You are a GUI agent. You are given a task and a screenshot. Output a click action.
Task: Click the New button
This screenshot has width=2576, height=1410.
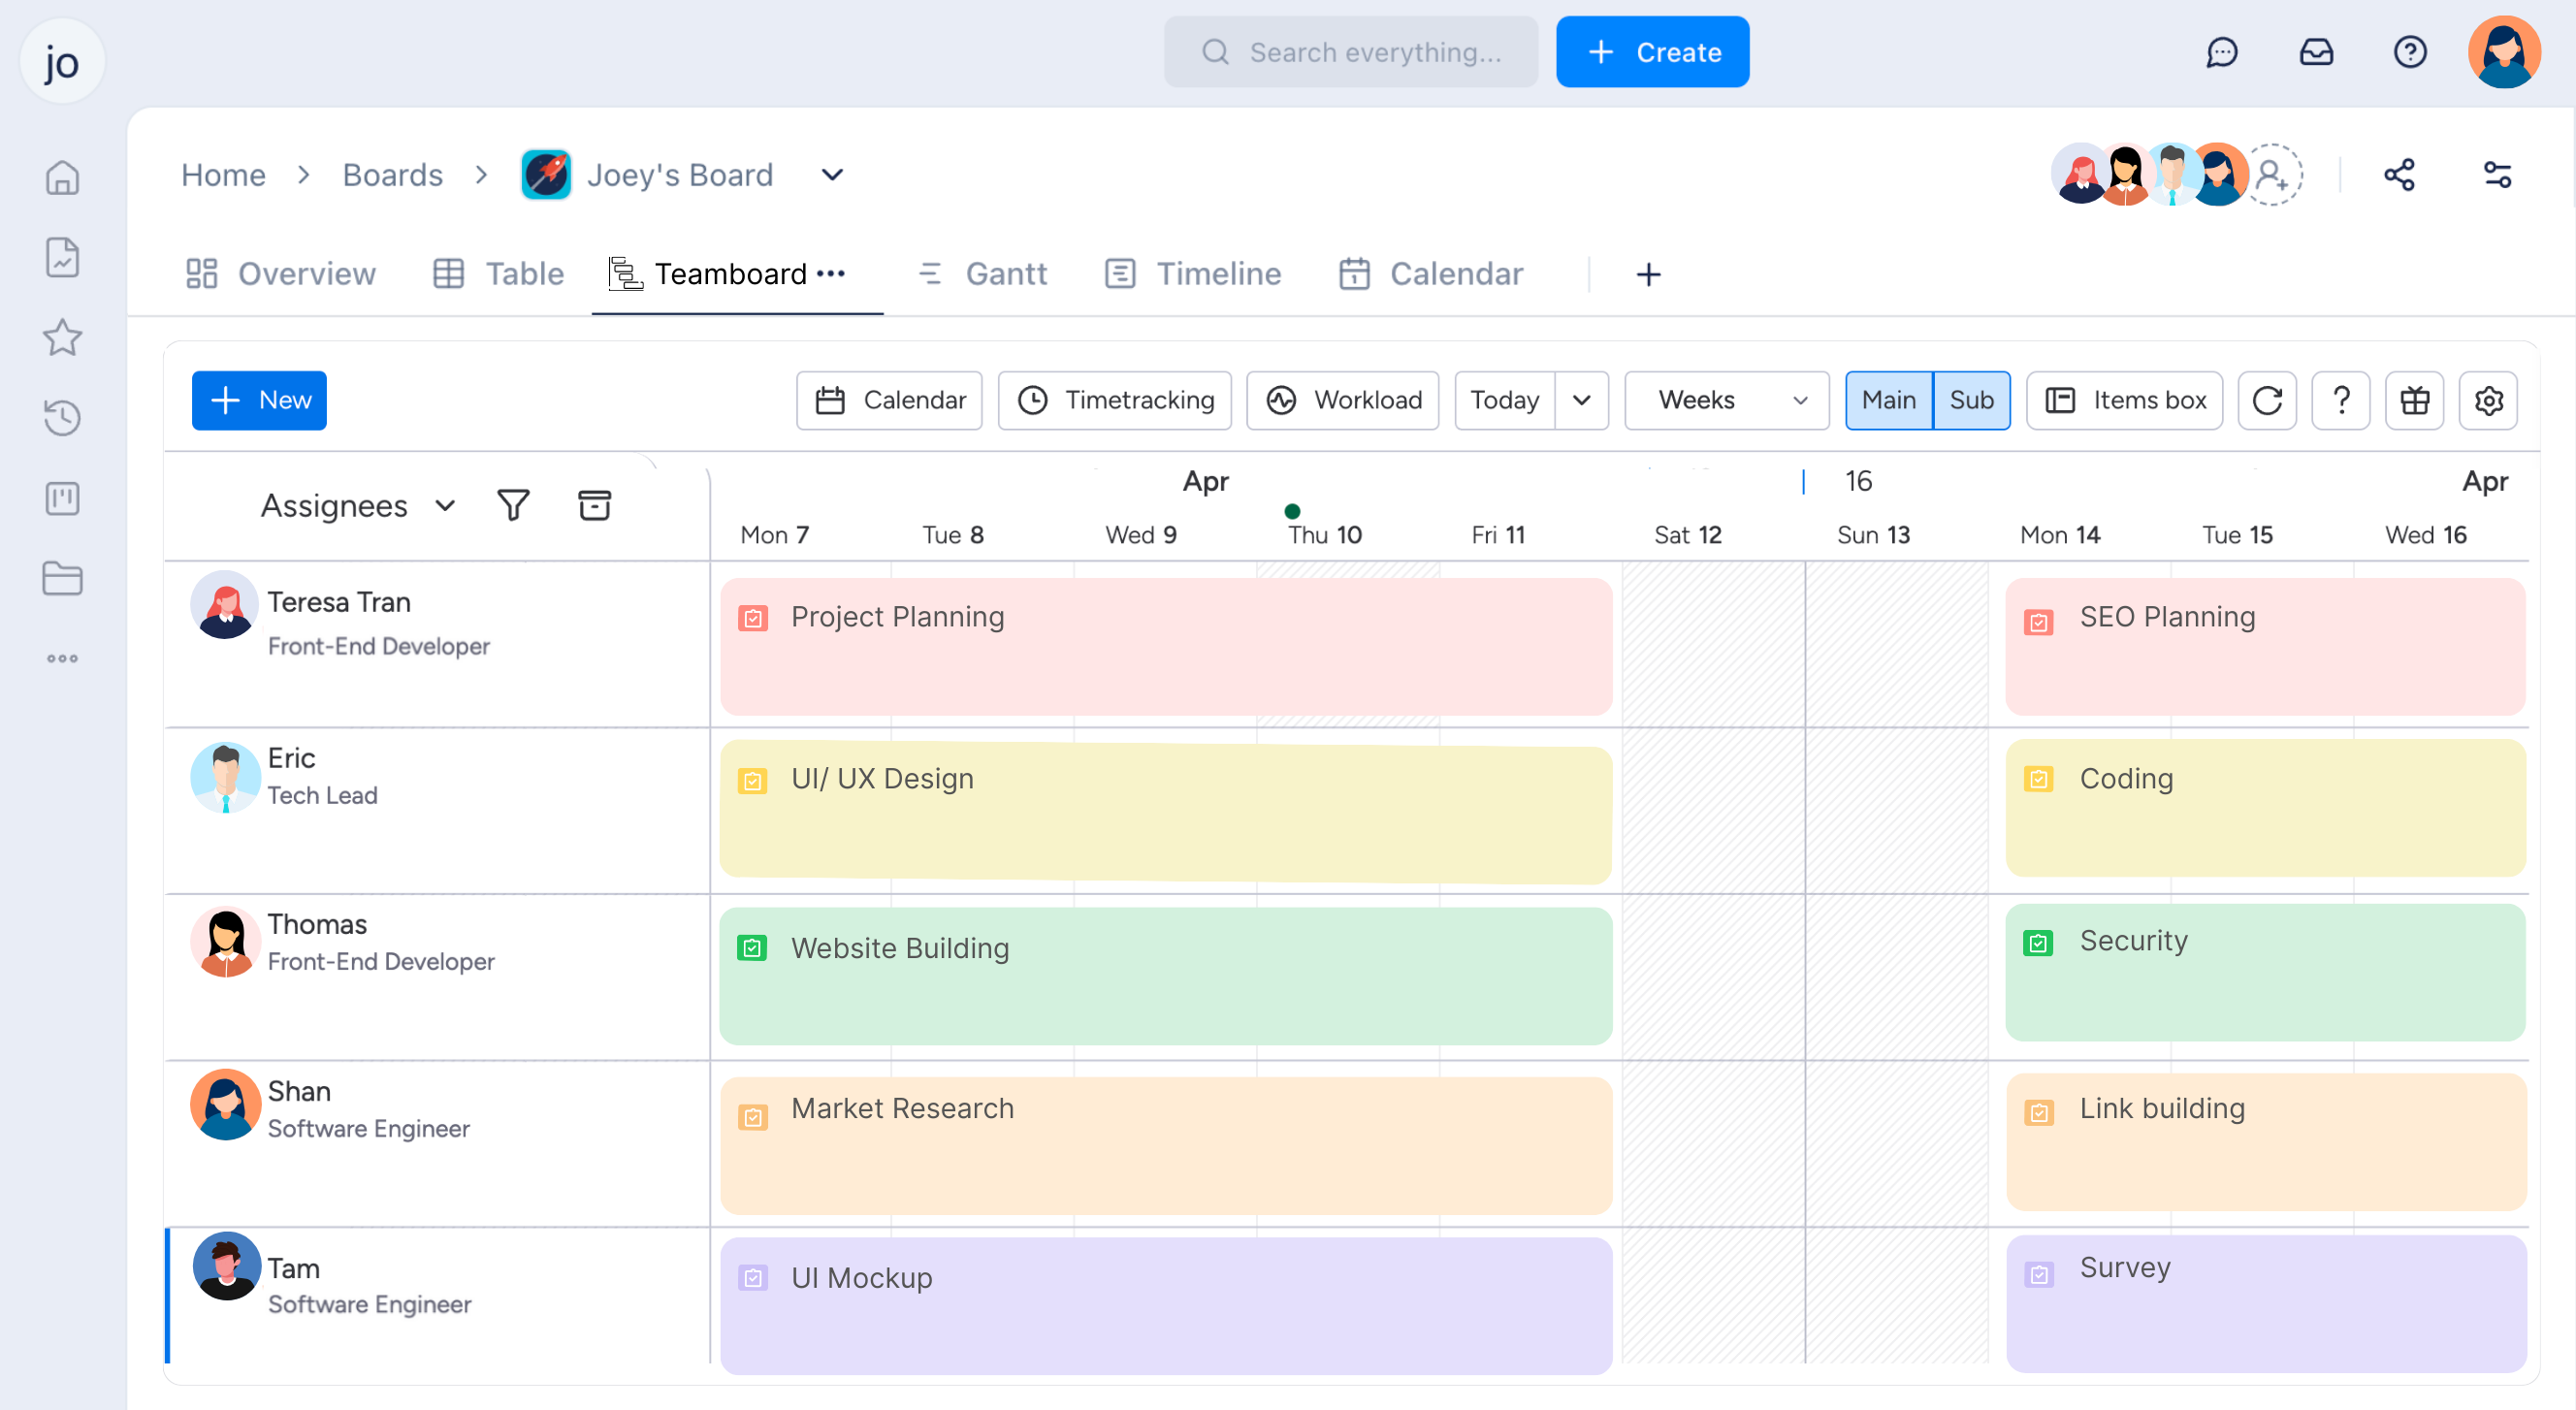259,400
